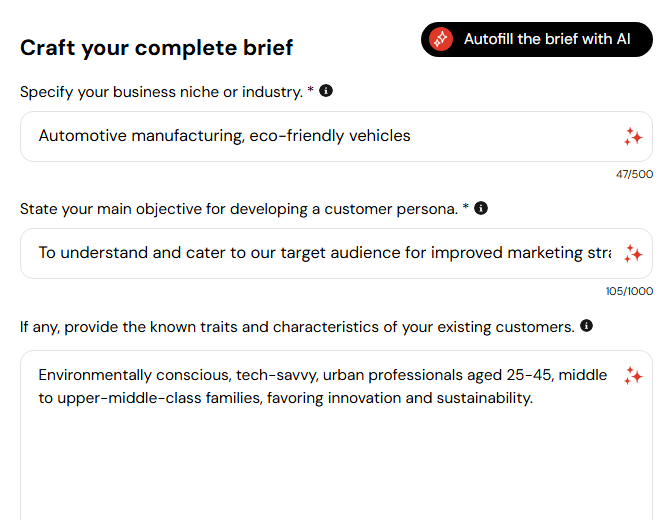Click the red sparkle icon in Autofill button

441,39
